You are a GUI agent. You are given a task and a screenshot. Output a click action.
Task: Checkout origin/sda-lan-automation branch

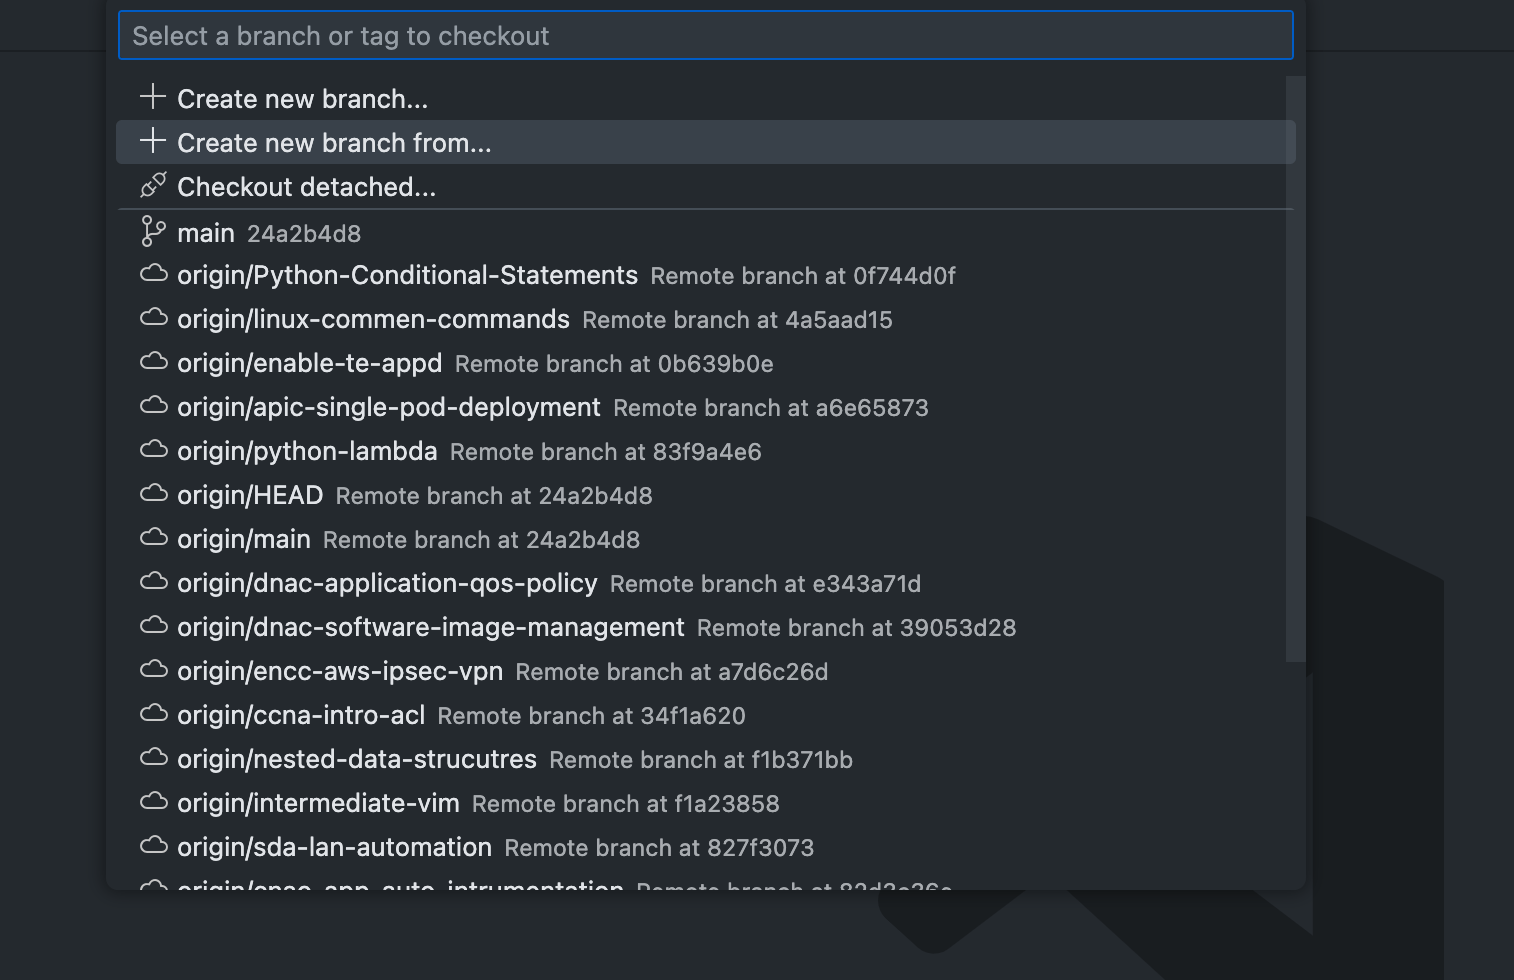pyautogui.click(x=334, y=847)
